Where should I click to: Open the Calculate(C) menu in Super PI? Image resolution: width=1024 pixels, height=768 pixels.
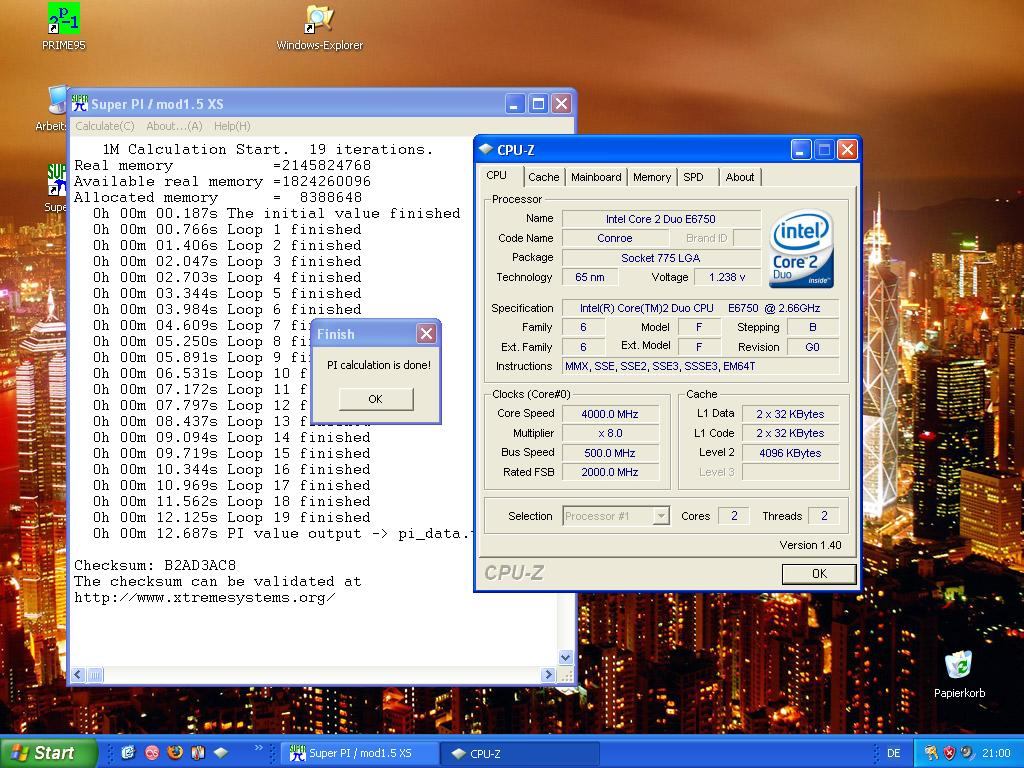104,126
